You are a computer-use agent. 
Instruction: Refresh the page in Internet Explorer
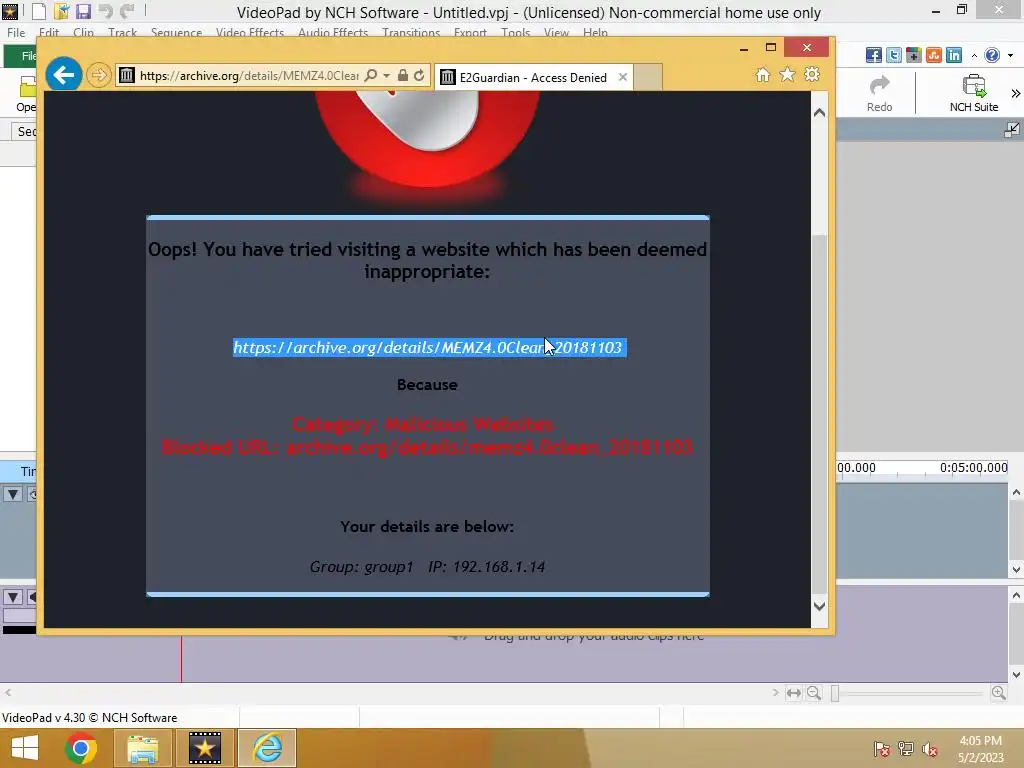coord(419,76)
